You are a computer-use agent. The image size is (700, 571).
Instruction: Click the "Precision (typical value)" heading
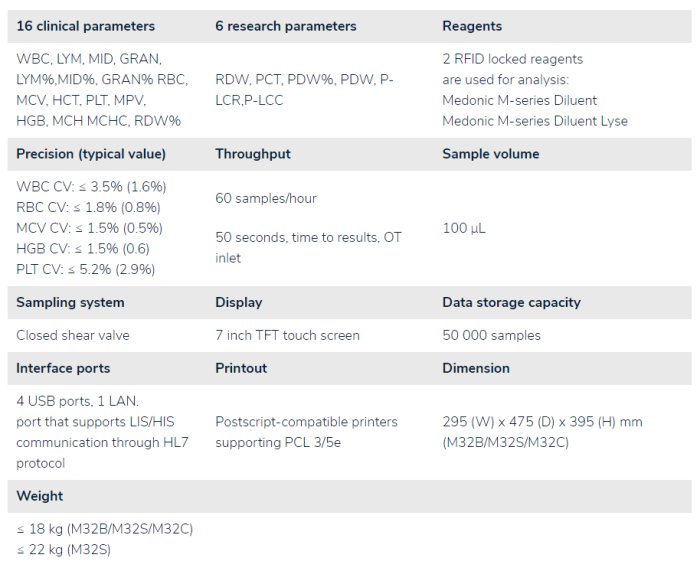pos(91,154)
